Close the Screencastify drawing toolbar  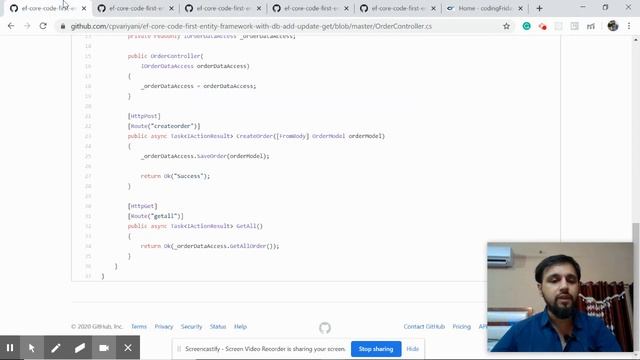[128, 348]
